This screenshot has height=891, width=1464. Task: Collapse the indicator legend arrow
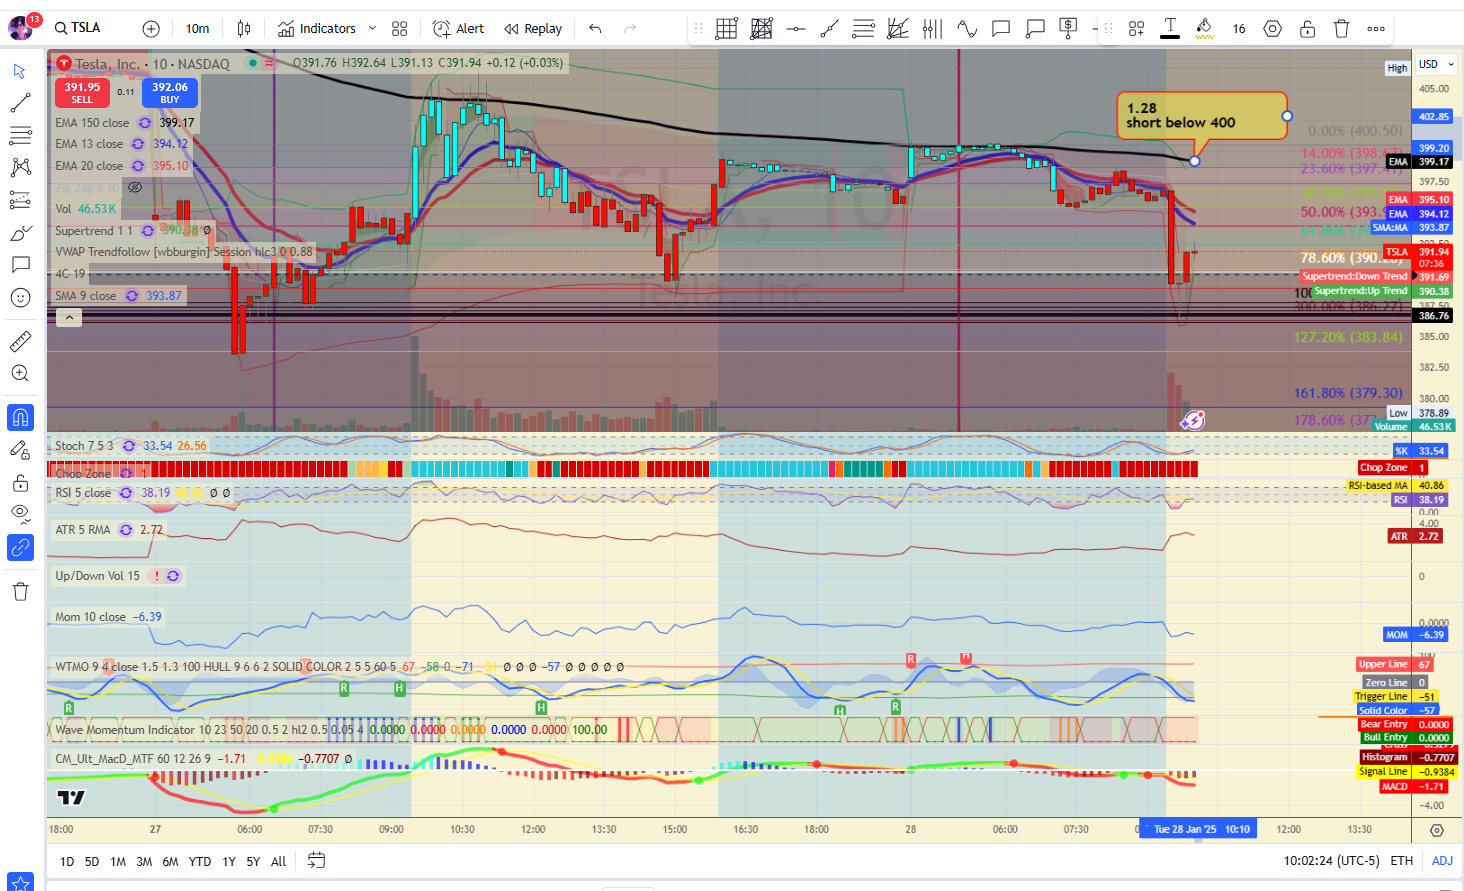(68, 318)
